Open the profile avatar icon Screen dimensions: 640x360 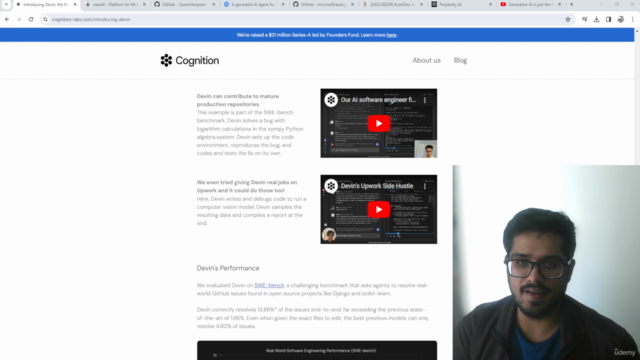click(620, 19)
